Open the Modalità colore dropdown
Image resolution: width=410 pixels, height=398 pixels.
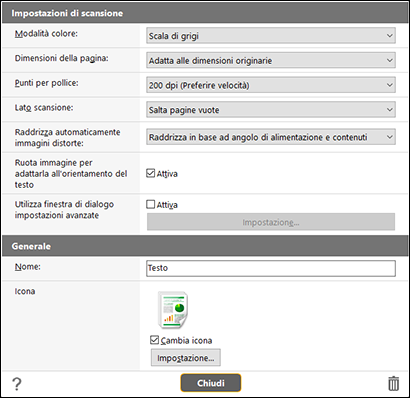coord(271,36)
